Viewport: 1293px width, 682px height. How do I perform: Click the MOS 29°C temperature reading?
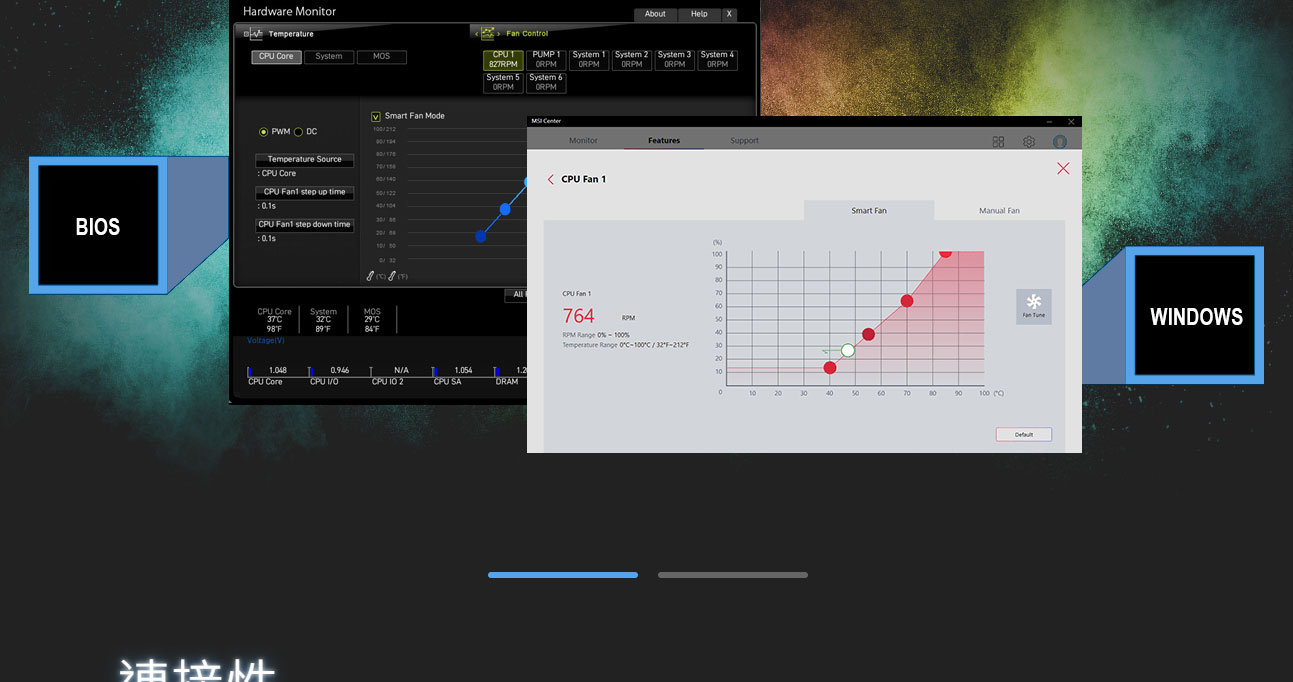click(372, 320)
